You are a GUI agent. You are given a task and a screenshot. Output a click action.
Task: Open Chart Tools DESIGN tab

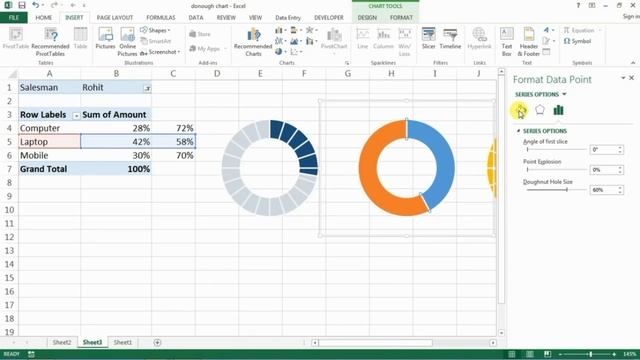pyautogui.click(x=367, y=18)
